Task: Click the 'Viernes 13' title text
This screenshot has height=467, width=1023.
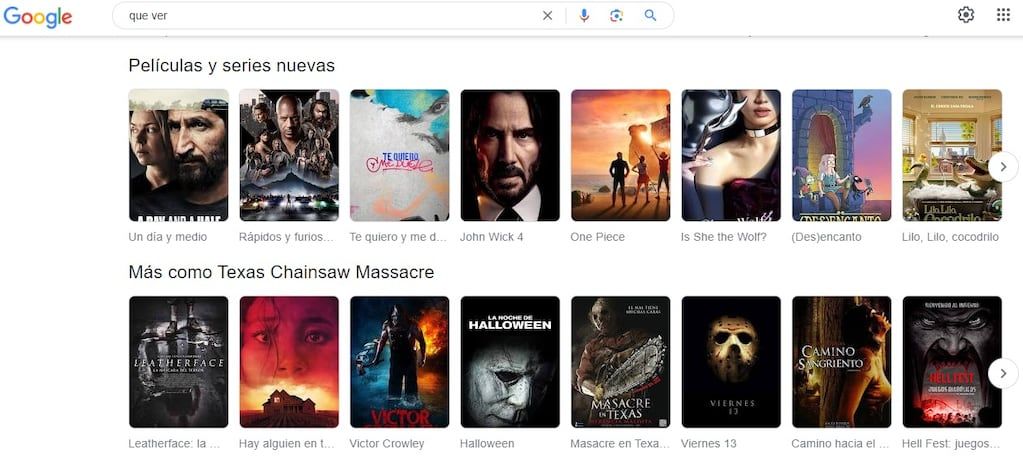Action: click(709, 444)
